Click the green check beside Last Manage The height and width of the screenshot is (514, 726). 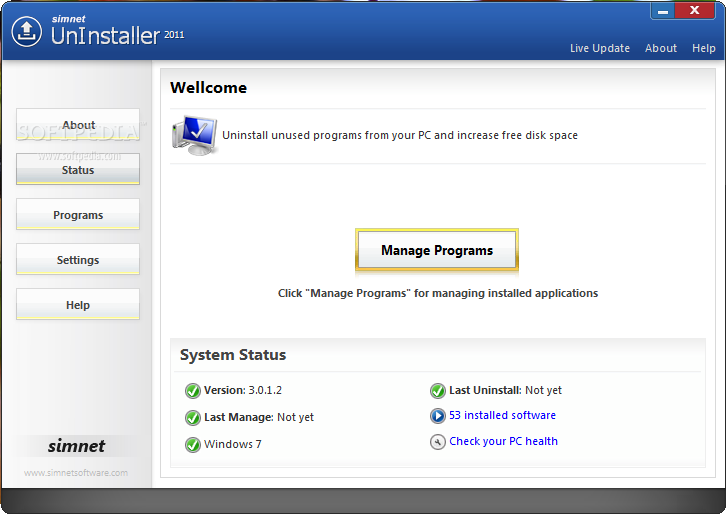(x=193, y=418)
